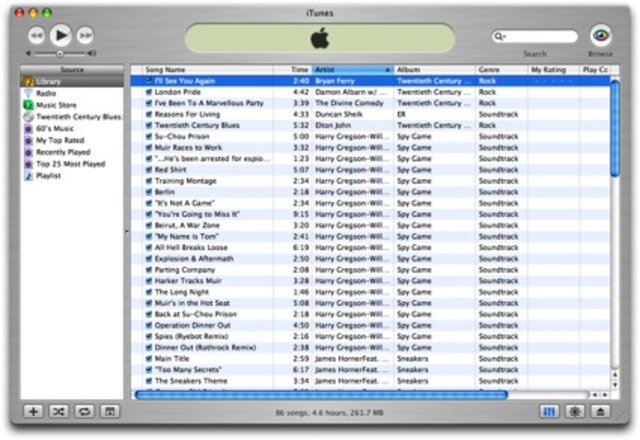The image size is (640, 440).
Task: Skip to next track with forward button
Action: pos(85,36)
